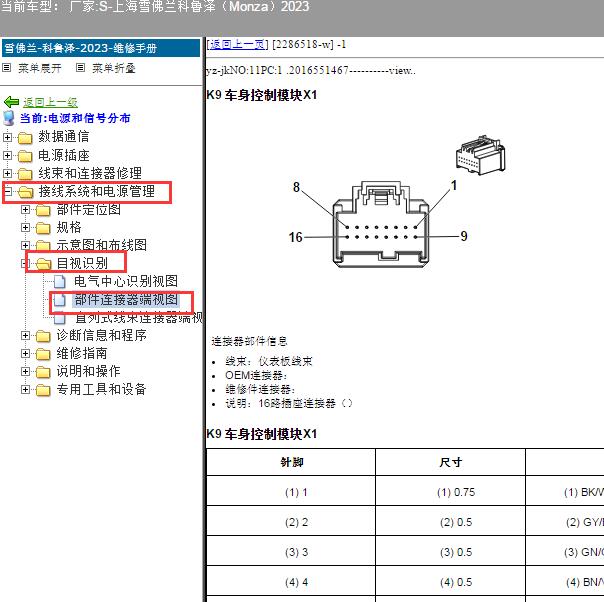The image size is (604, 602).
Task: Open 专用工具和设备 tree item
Action: pos(102,389)
